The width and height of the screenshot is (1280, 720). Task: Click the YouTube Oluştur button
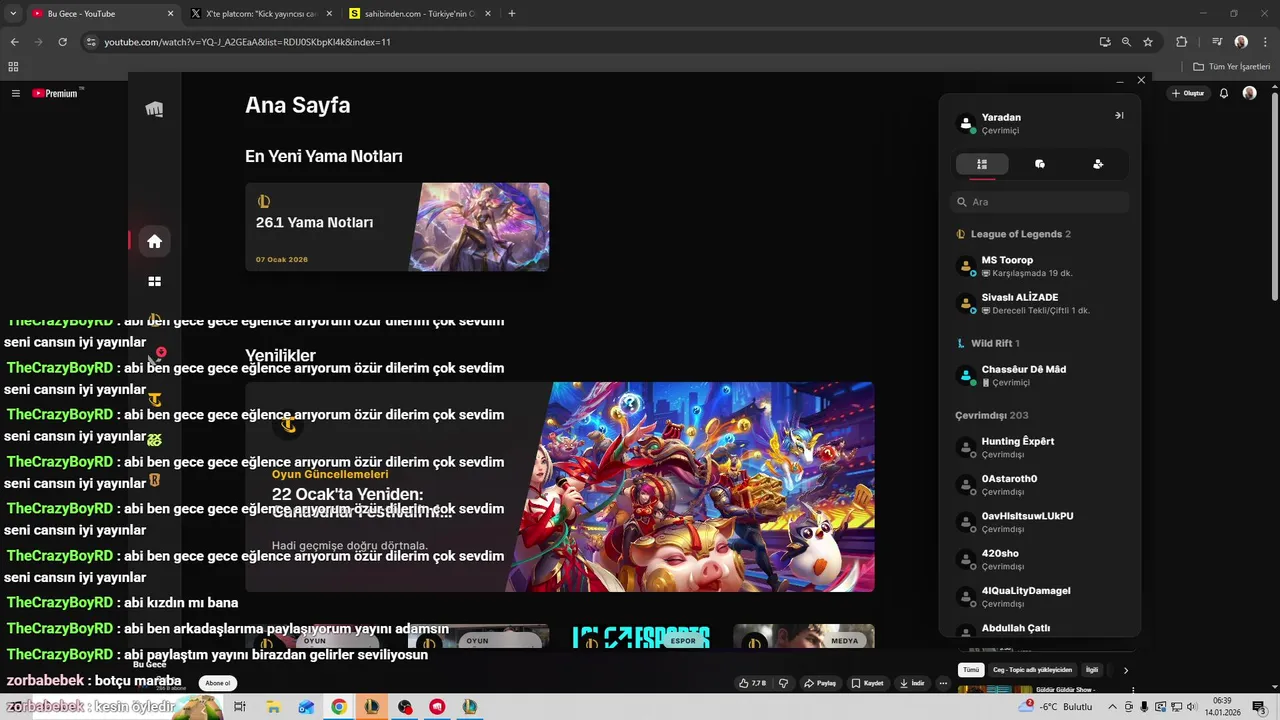(1188, 93)
